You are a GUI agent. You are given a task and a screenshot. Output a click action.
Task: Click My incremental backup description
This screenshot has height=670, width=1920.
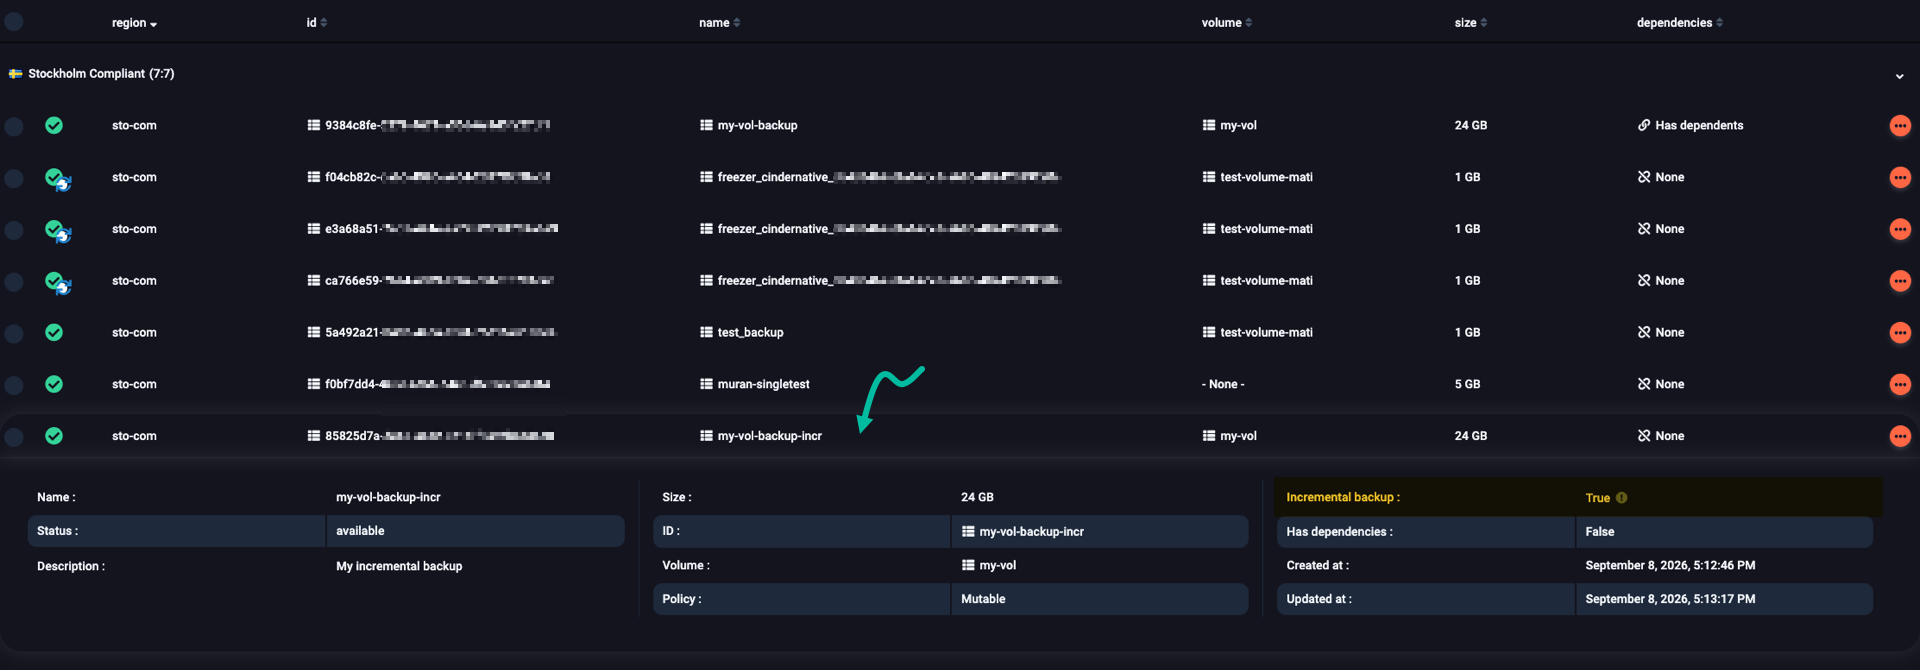pyautogui.click(x=399, y=566)
